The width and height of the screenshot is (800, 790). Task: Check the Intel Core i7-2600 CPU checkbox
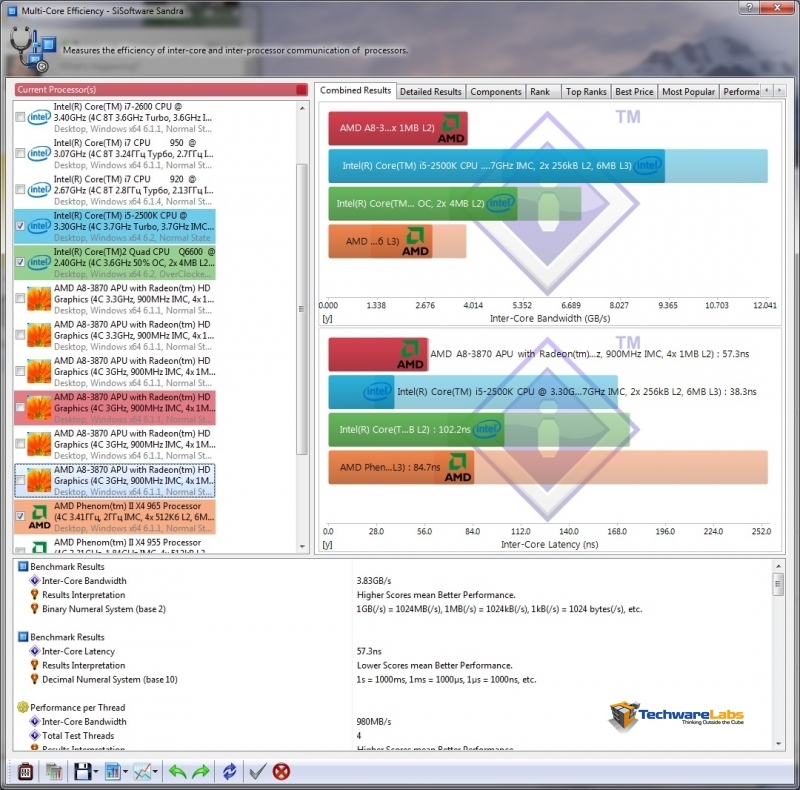20,117
